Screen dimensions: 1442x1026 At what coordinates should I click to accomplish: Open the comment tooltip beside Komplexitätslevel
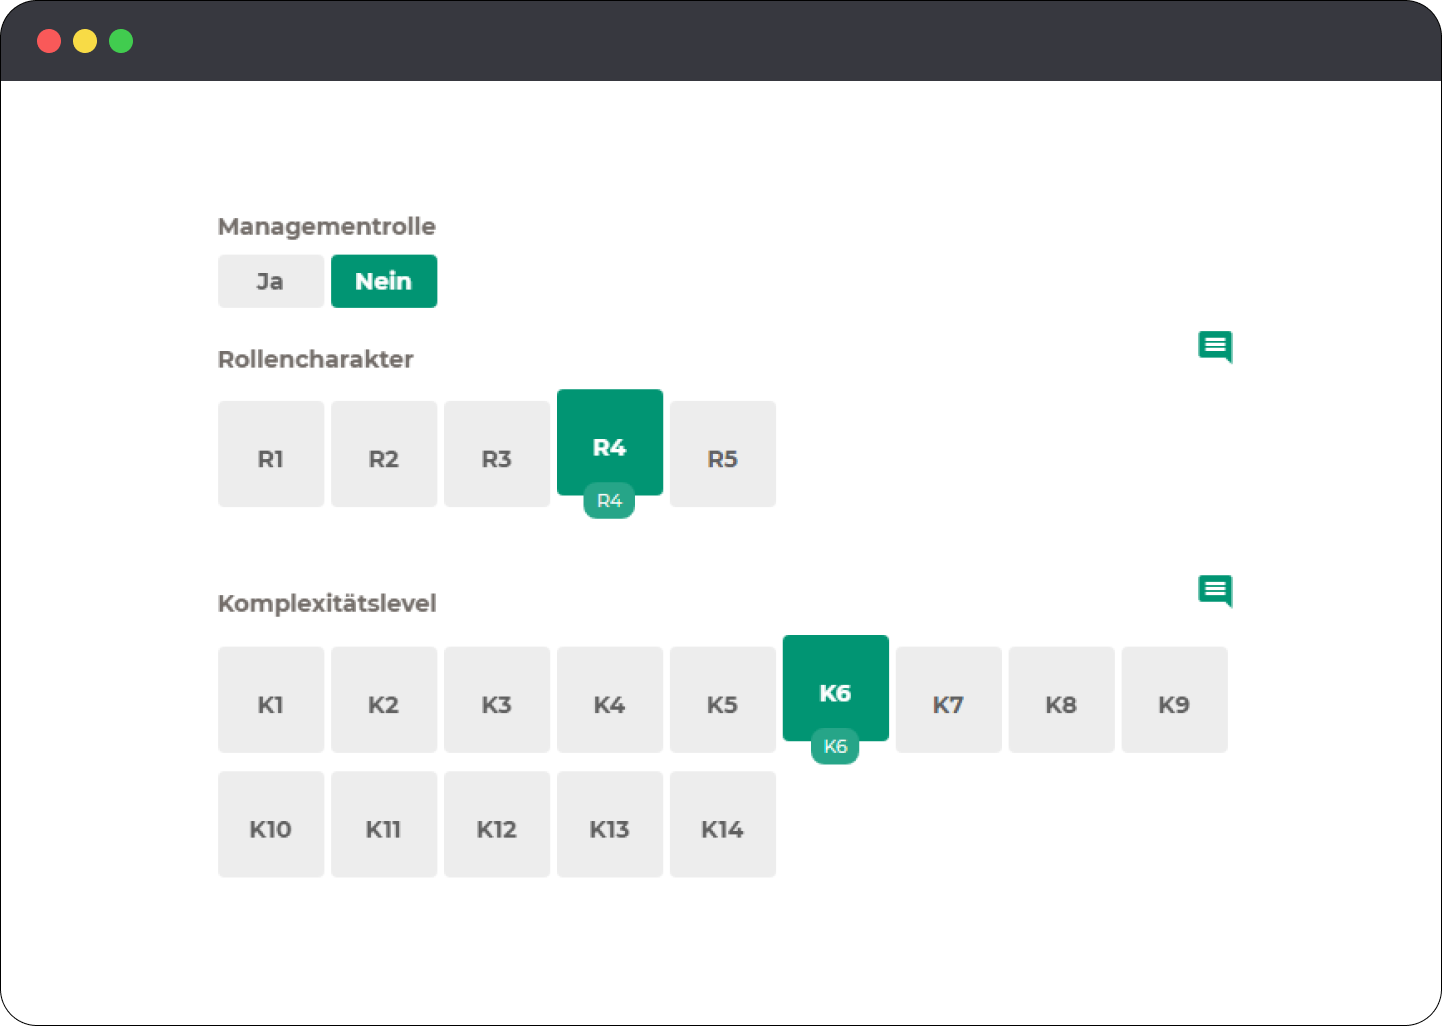(x=1215, y=591)
